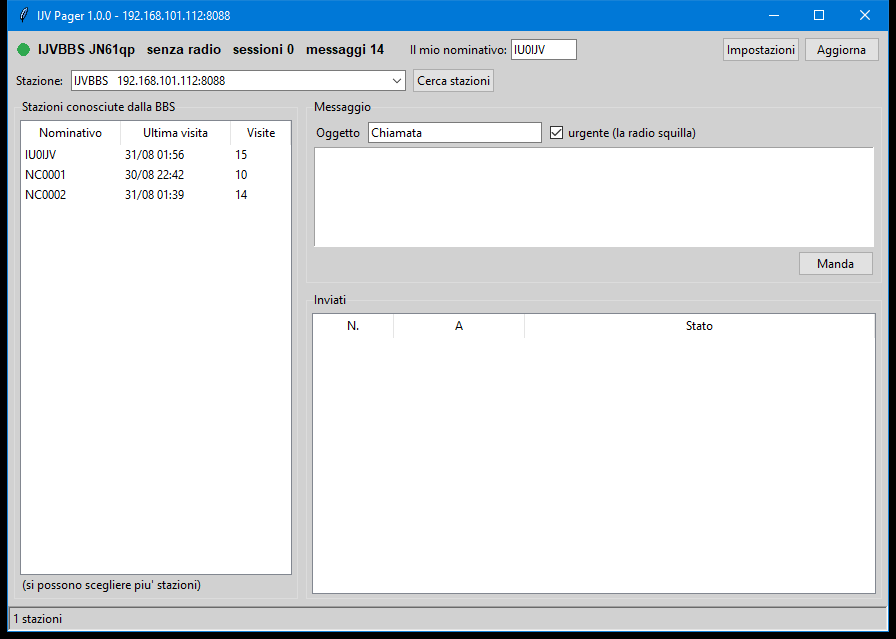
Task: Click the Stato column header in Inviati
Action: tap(699, 326)
